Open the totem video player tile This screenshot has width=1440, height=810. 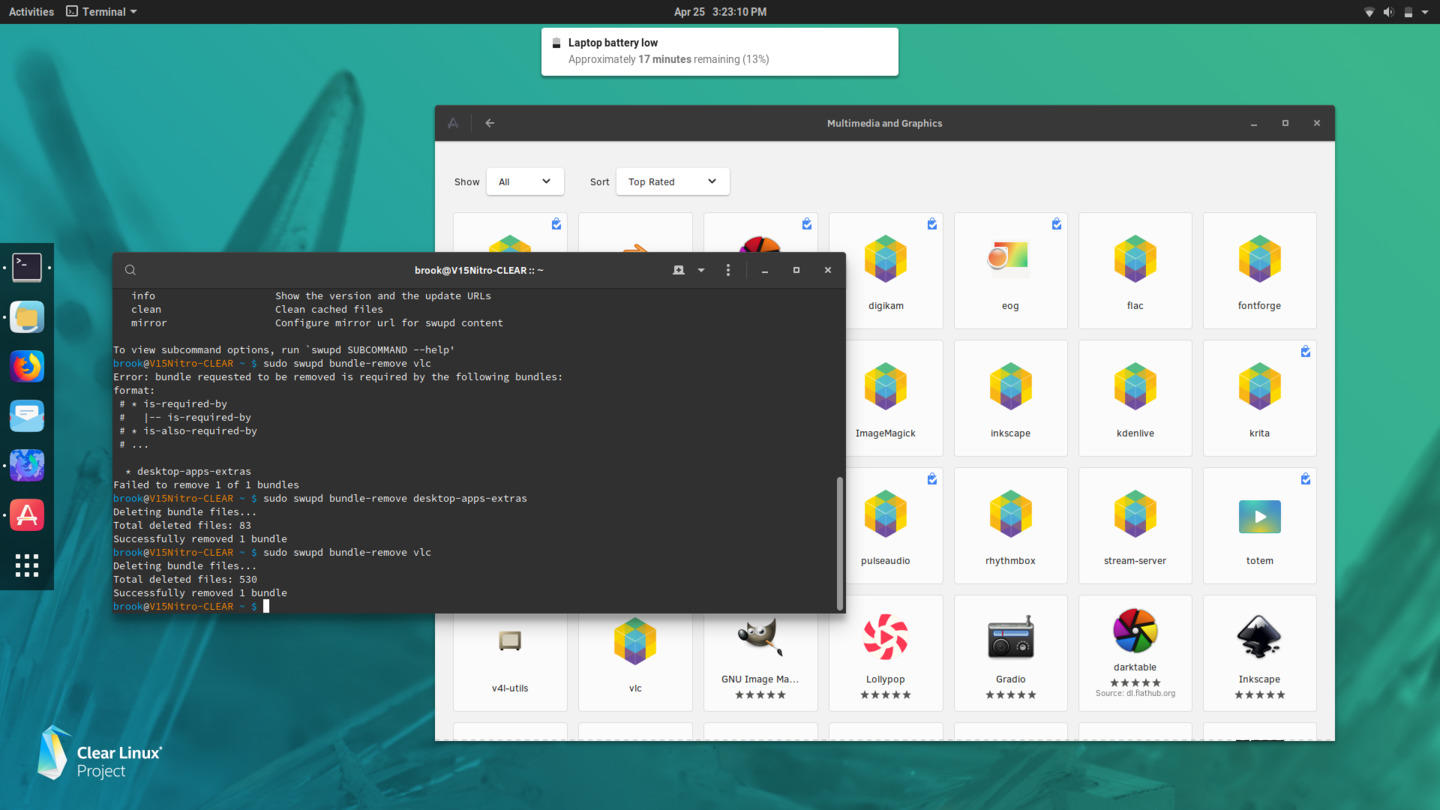1259,526
